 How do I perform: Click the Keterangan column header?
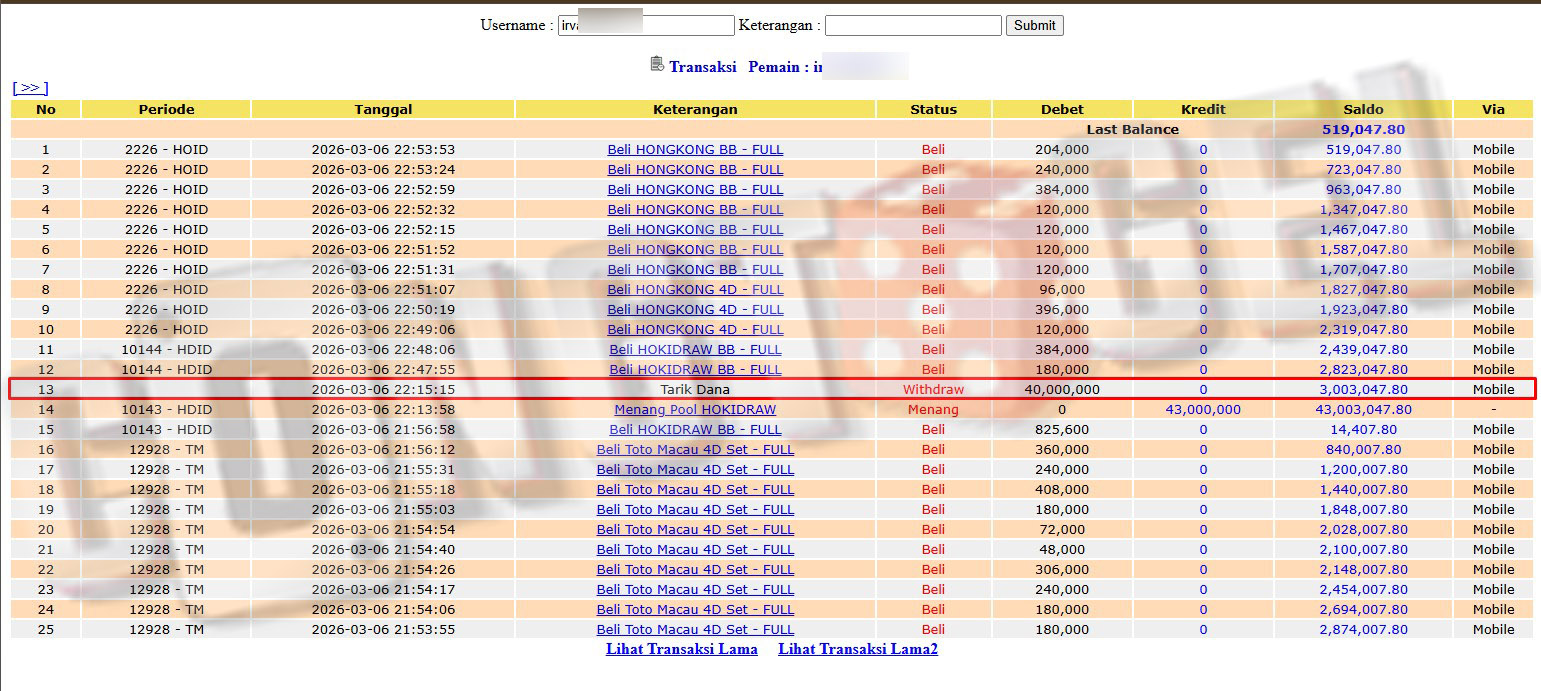(x=695, y=109)
